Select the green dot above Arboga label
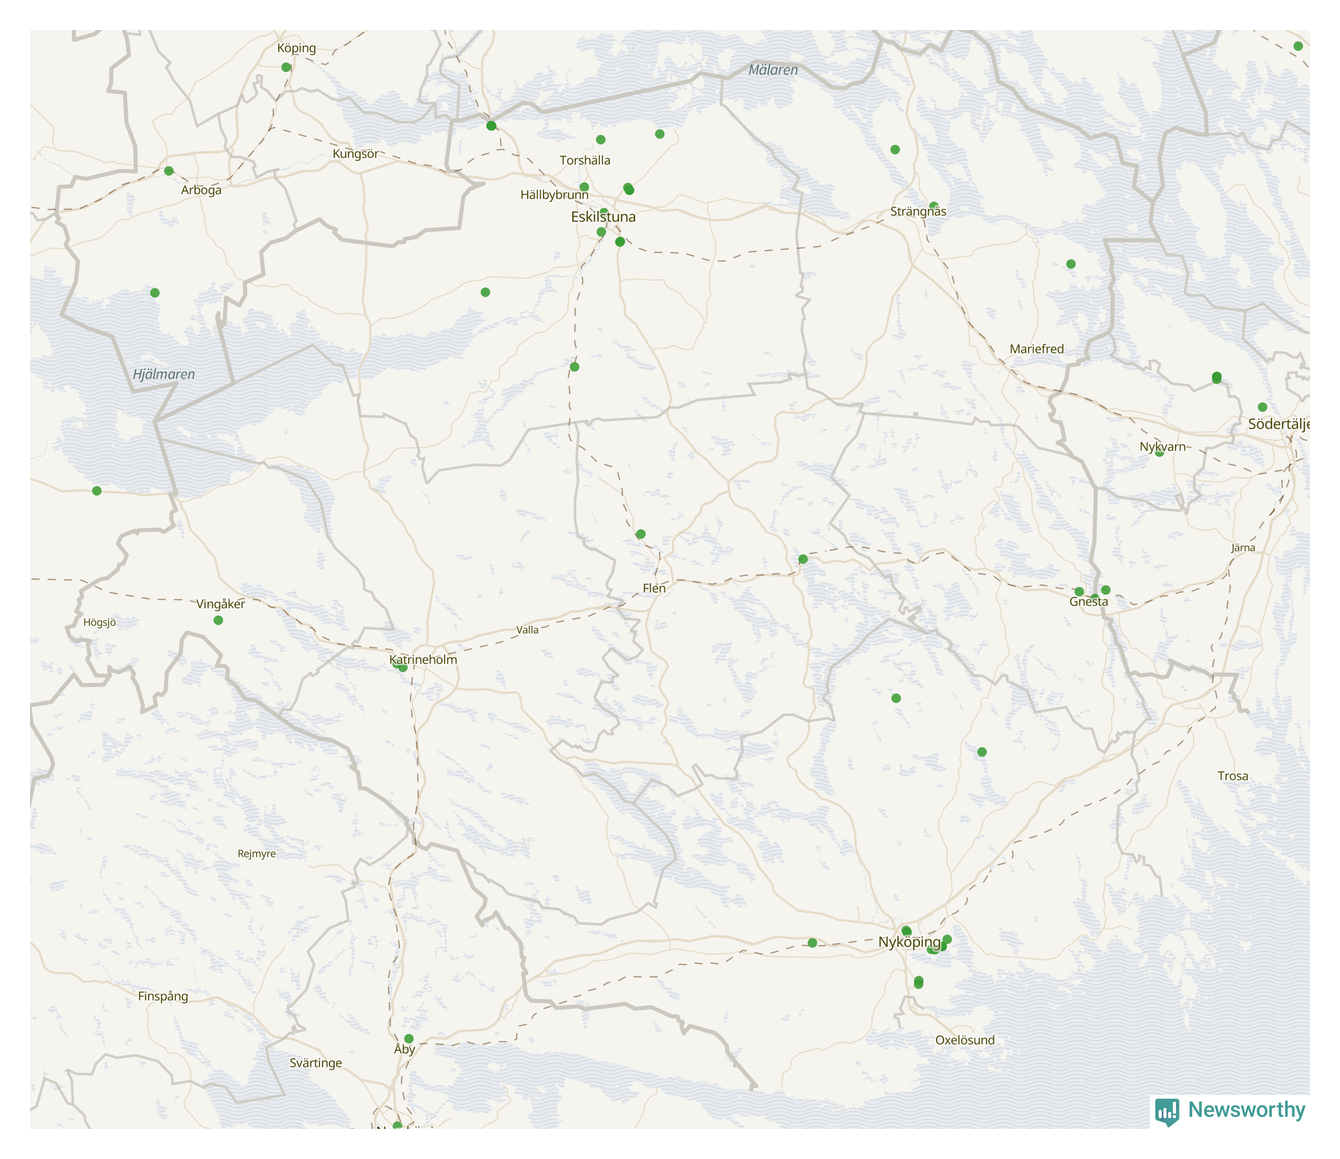This screenshot has height=1159, width=1340. 168,171
